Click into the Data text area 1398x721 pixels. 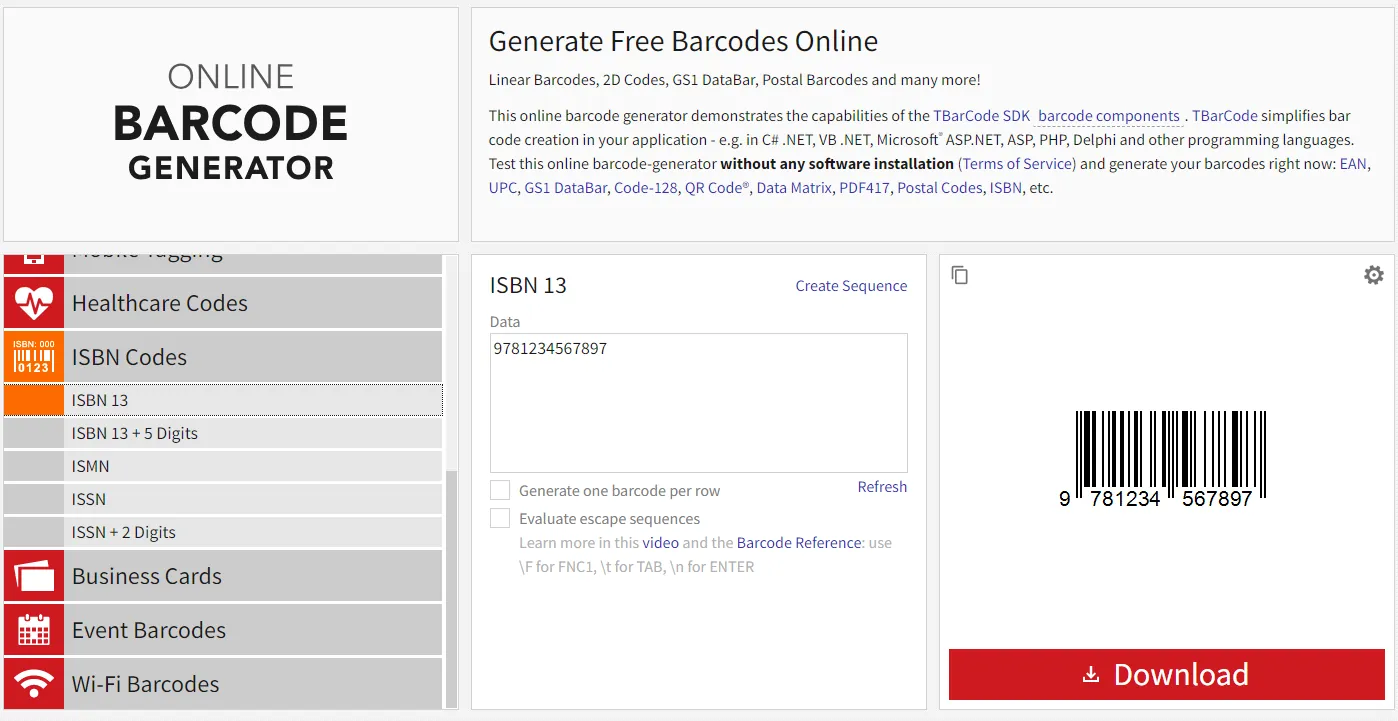pyautogui.click(x=698, y=402)
